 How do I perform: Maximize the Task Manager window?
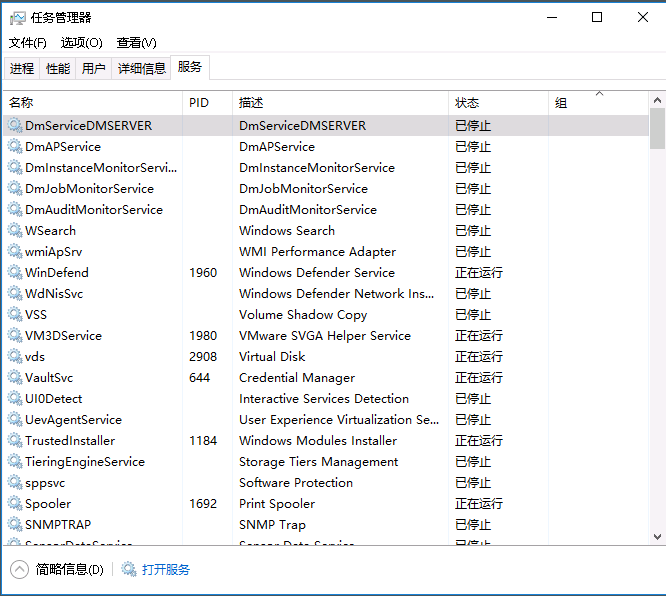597,17
